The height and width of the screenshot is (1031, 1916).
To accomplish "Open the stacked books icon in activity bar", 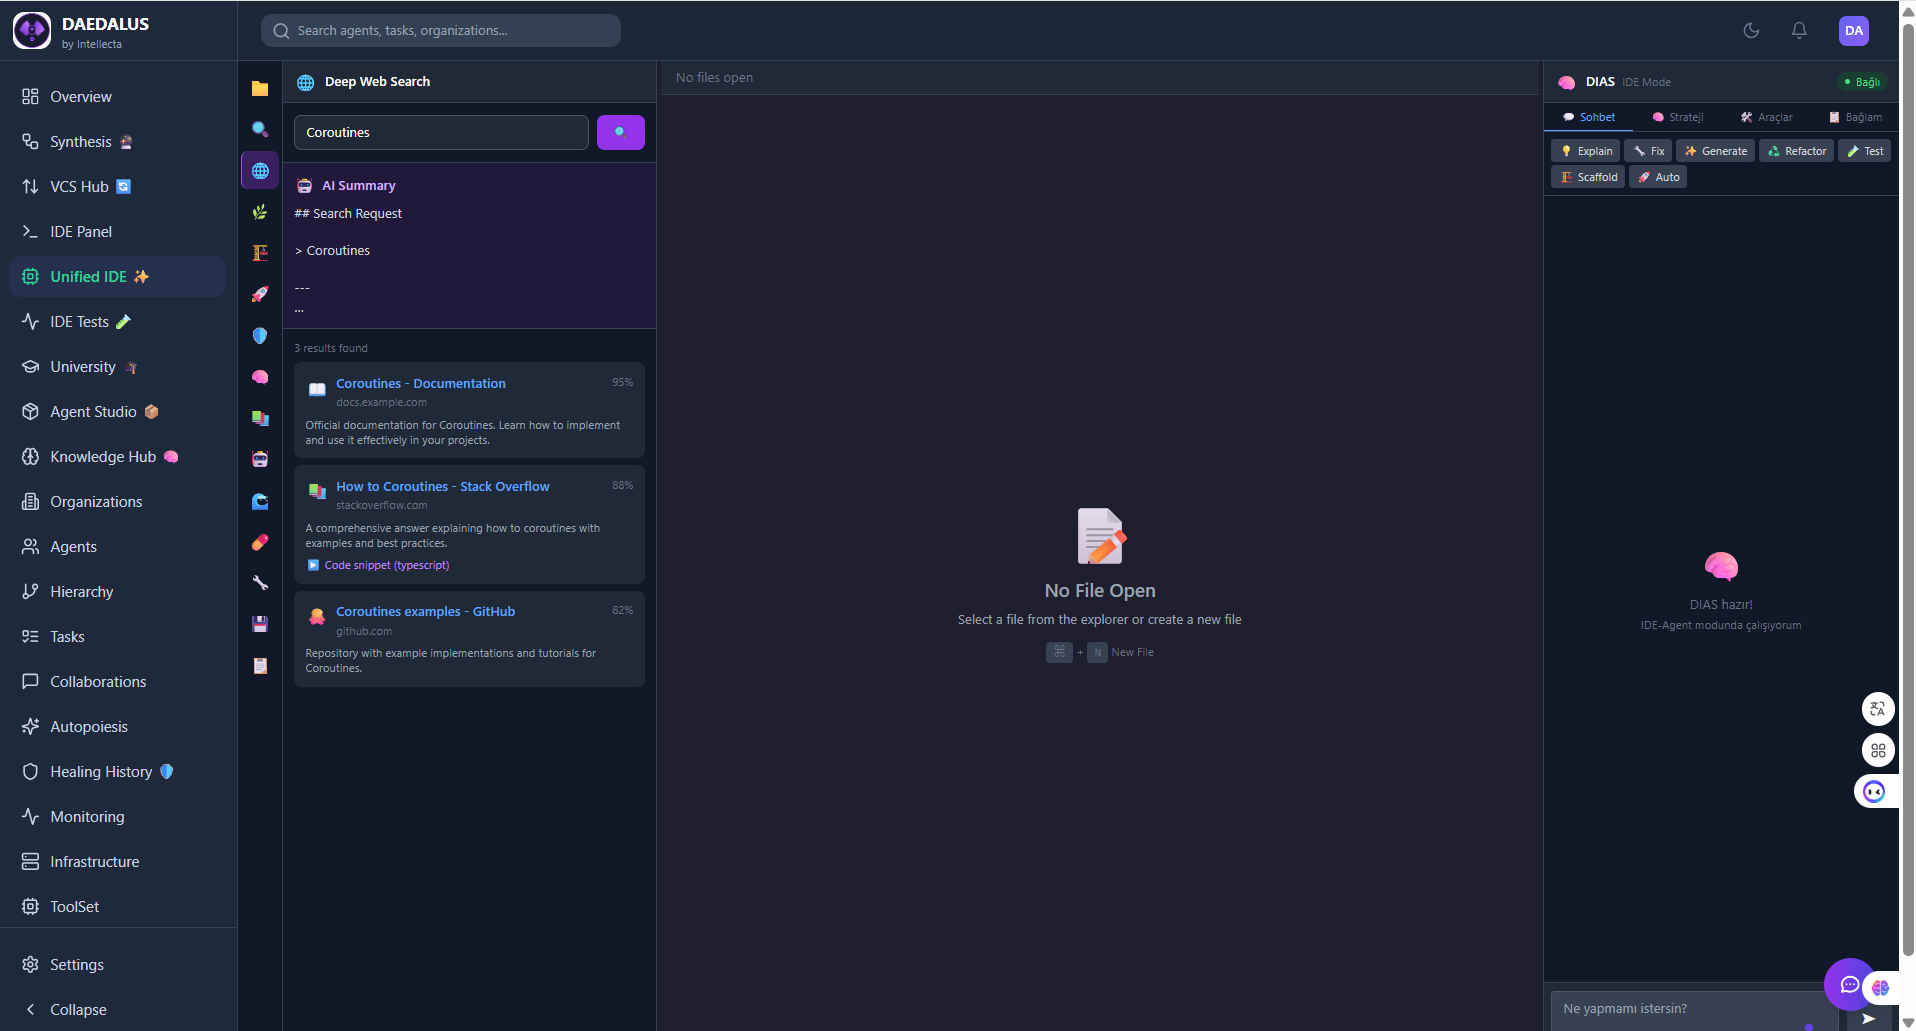I will pos(260,418).
